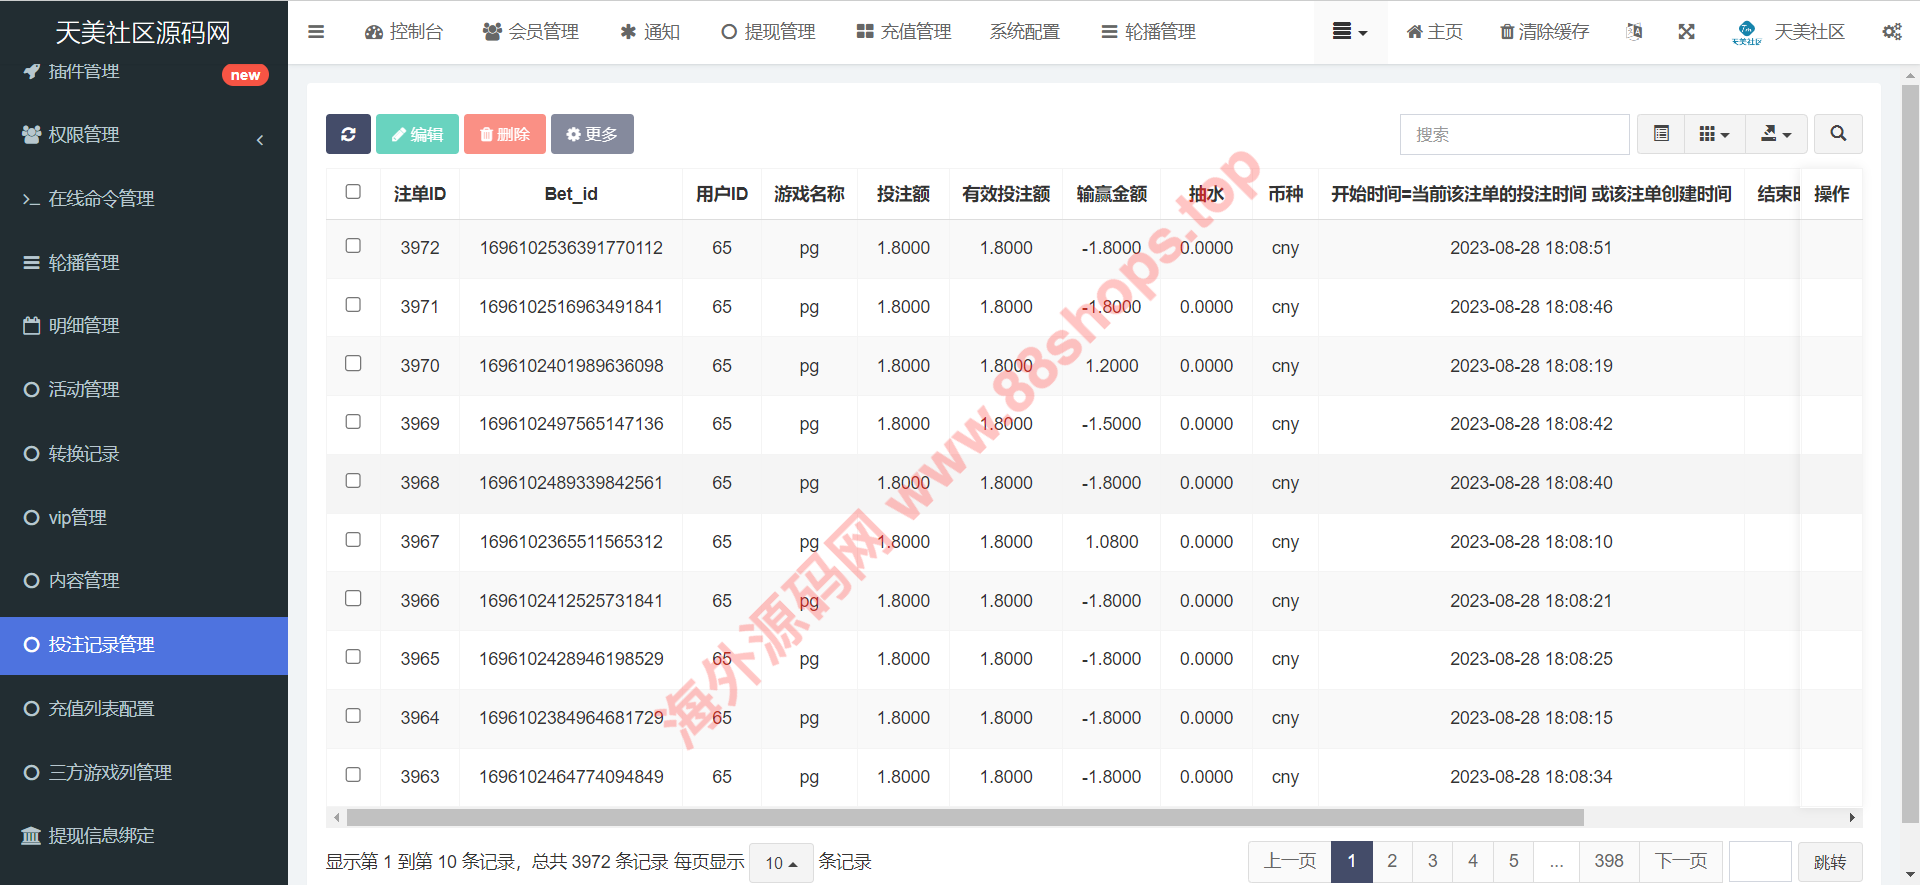Click the 清除缓存 trash icon
This screenshot has height=885, width=1920.
(1506, 32)
